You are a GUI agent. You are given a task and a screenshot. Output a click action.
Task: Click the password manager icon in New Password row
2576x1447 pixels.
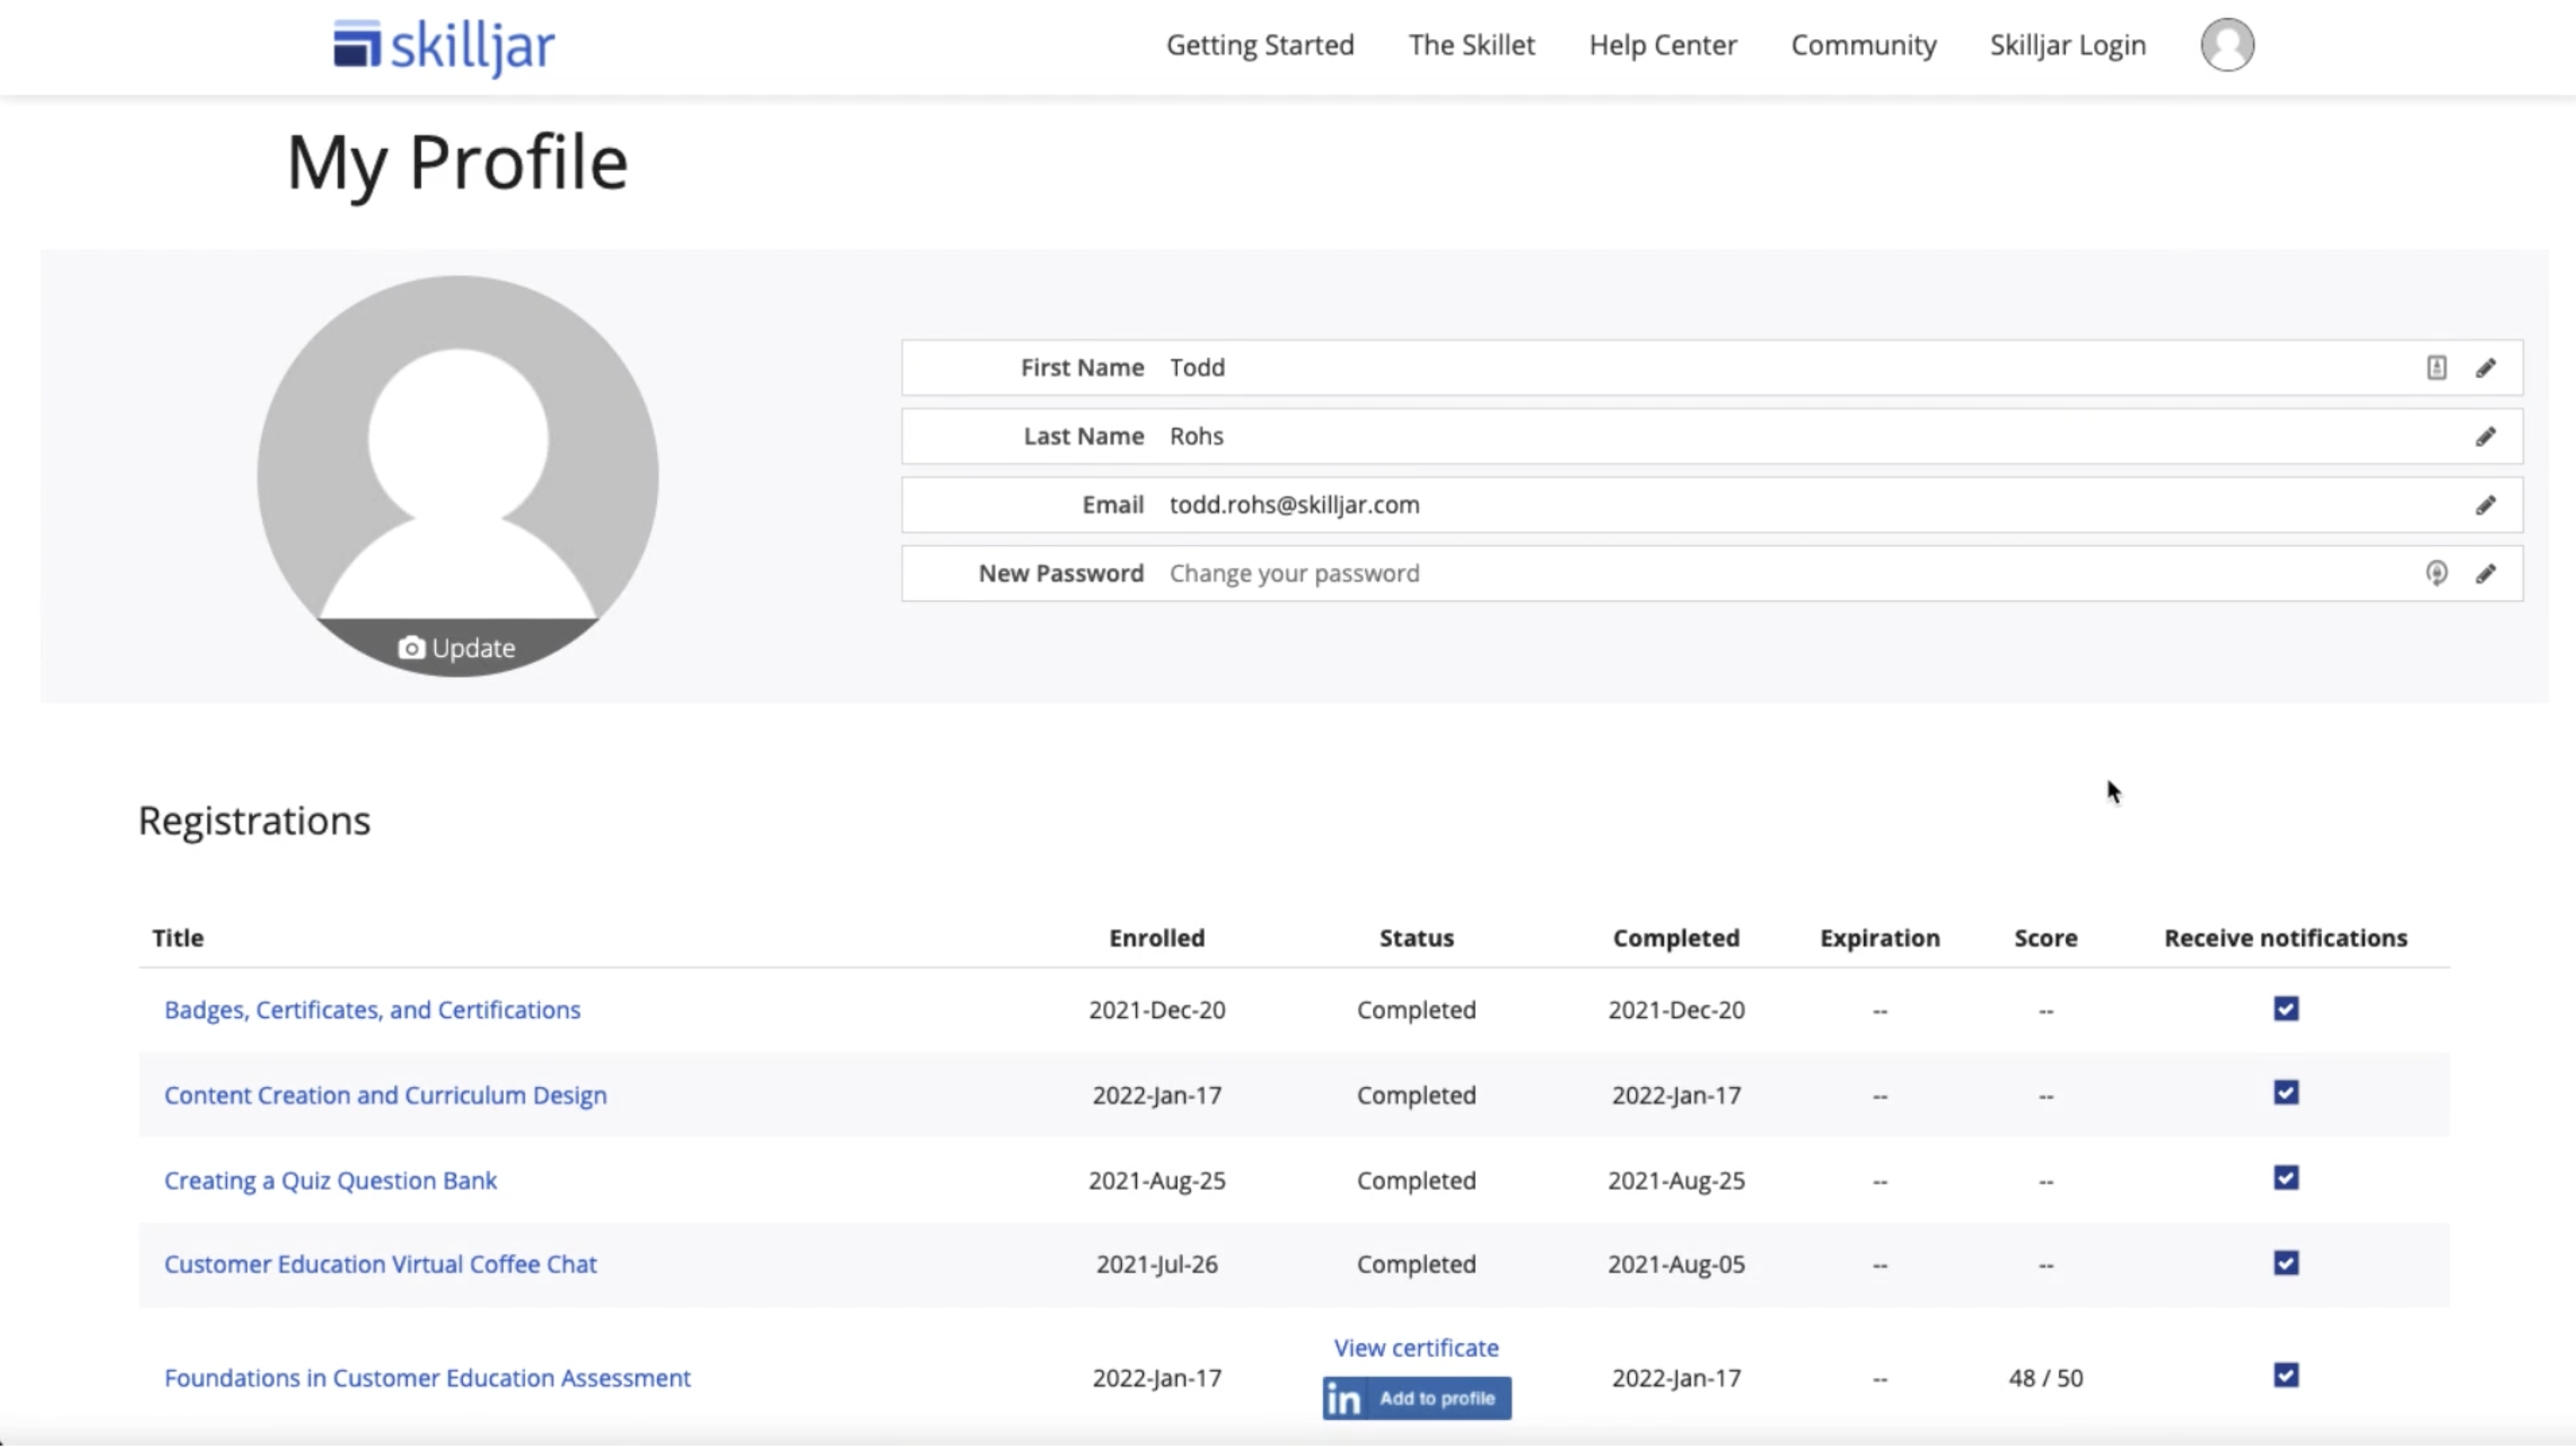click(2436, 574)
